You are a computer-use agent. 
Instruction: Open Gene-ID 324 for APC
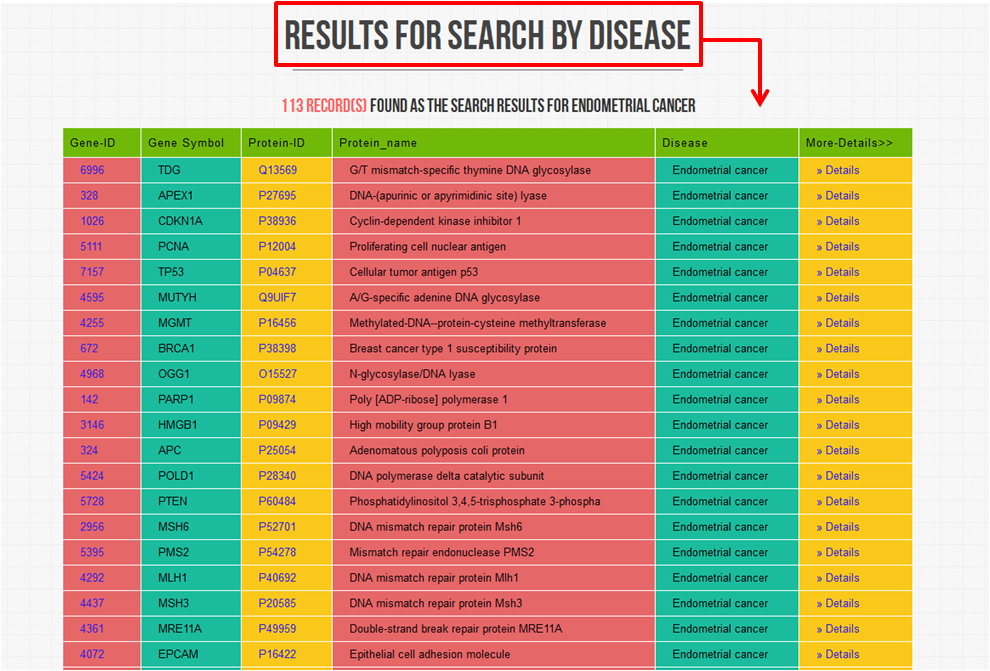pyautogui.click(x=89, y=451)
